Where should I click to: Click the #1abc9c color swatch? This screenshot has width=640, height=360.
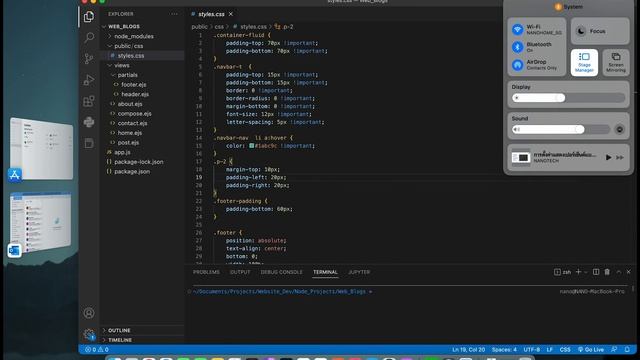click(251, 146)
